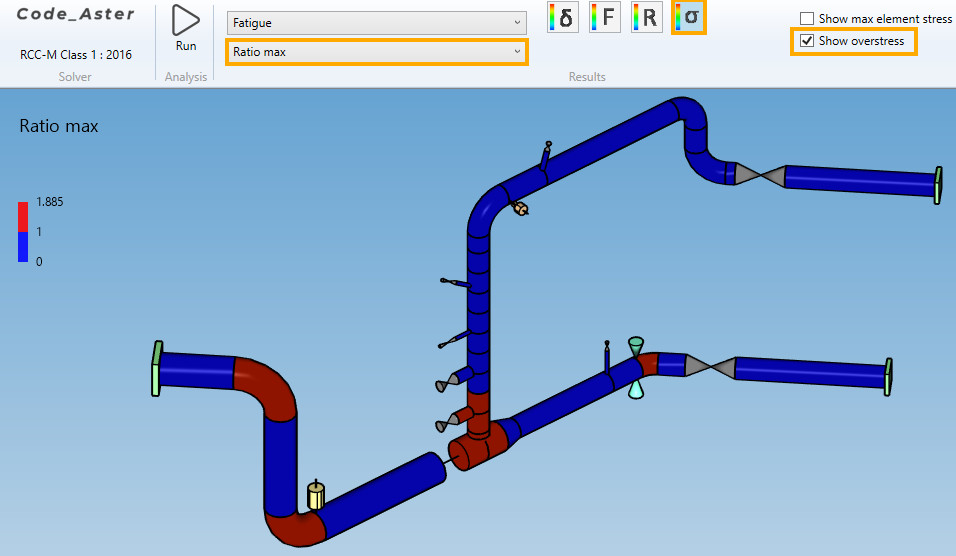956x556 pixels.
Task: Expand the Ratio max dropdown
Action: [376, 51]
